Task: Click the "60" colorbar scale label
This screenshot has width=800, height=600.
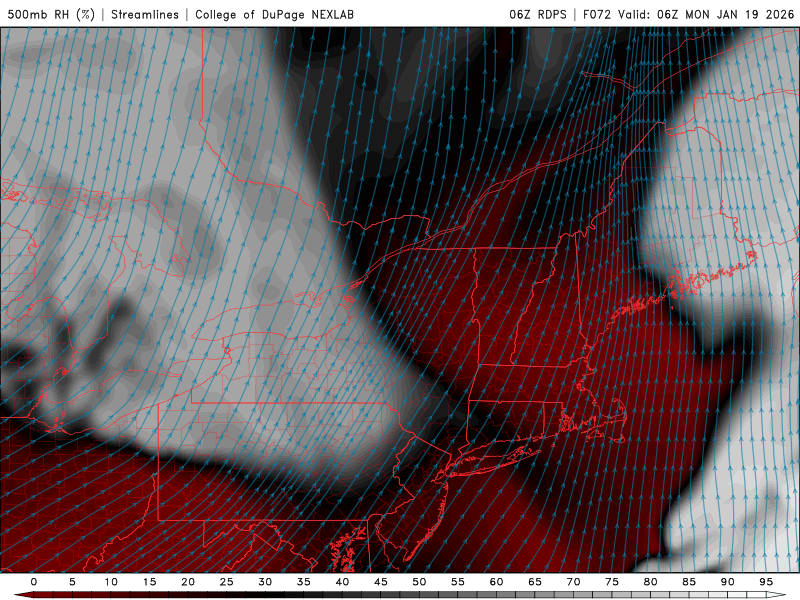Action: [496, 582]
